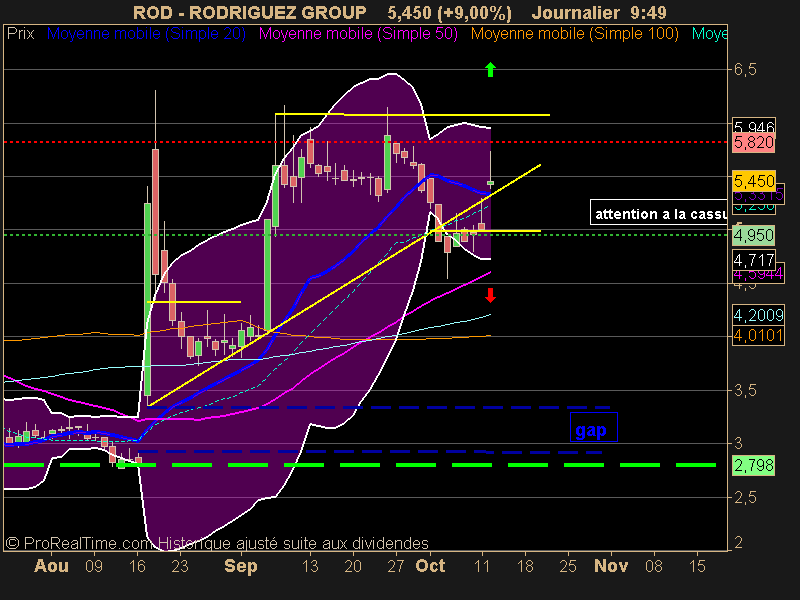Click the 2,5 price axis value
The height and width of the screenshot is (600, 800).
click(x=745, y=497)
